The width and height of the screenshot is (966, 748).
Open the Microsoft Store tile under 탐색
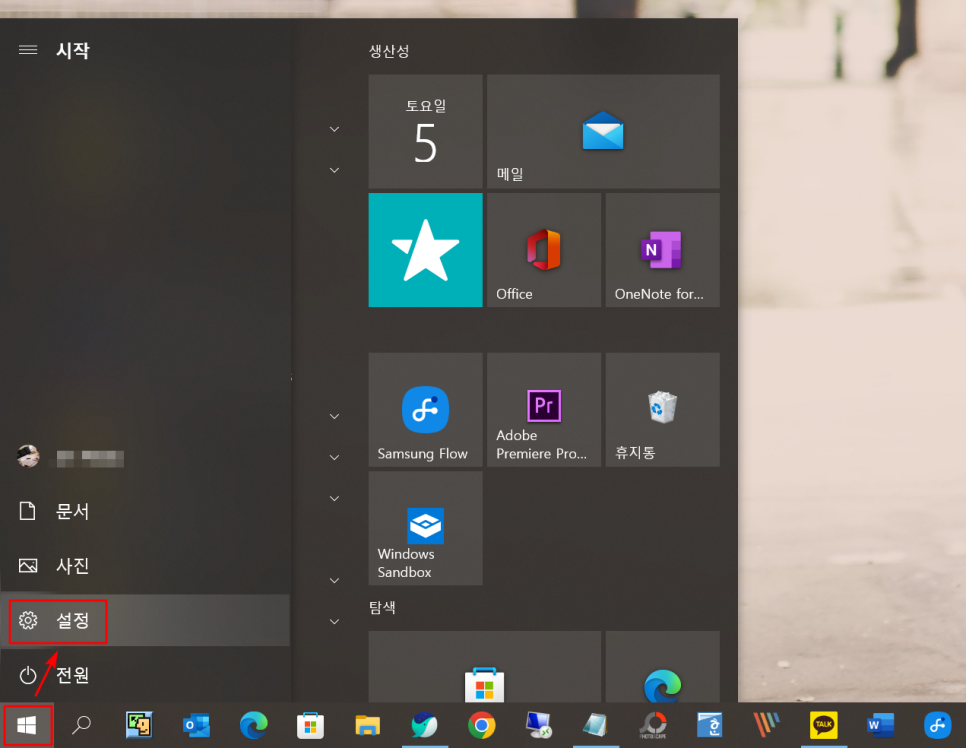484,667
